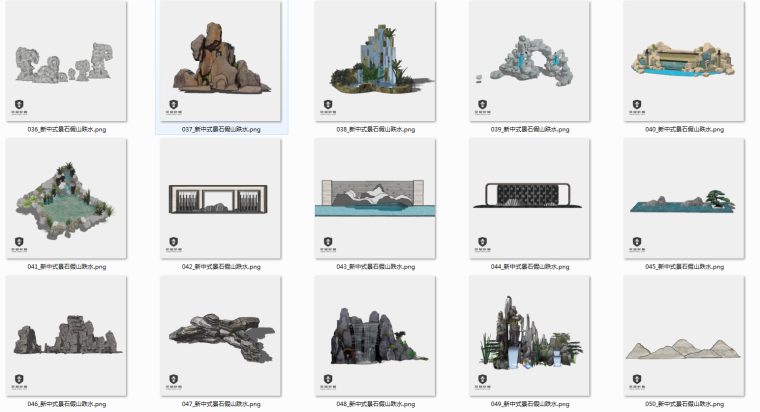Click the 048_新中式景石假山跌水.png file name
Viewport: 760px width, 412px height.
pos(375,404)
